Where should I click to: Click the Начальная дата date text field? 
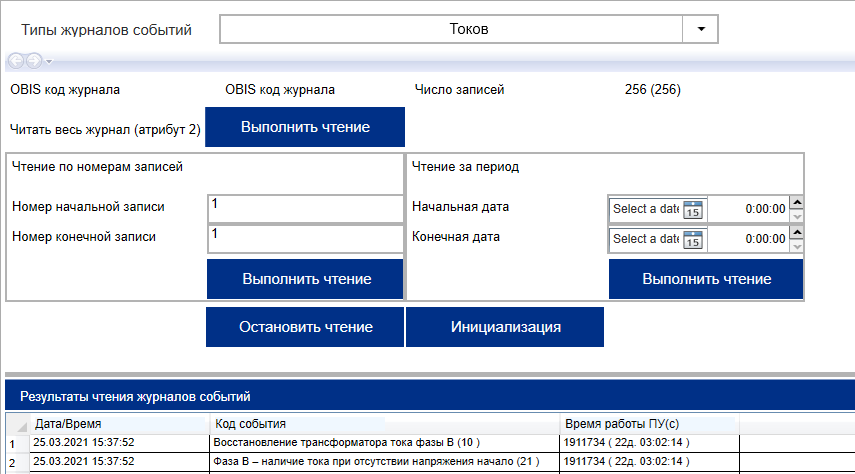(x=646, y=209)
